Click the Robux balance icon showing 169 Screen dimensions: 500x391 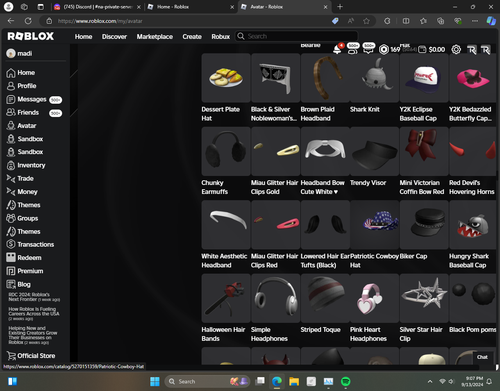pyautogui.click(x=384, y=50)
